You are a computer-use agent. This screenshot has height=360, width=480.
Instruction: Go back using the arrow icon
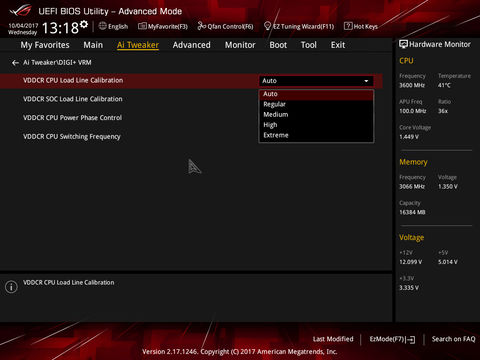click(15, 63)
